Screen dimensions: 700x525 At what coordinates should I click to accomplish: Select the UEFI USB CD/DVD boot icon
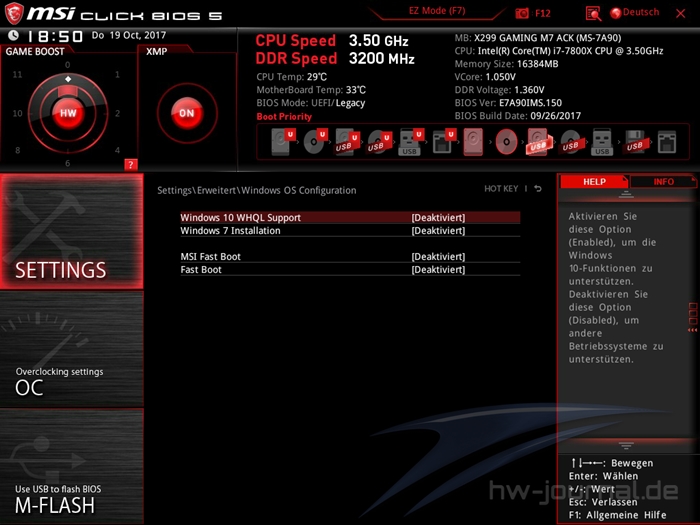pyautogui.click(x=379, y=142)
